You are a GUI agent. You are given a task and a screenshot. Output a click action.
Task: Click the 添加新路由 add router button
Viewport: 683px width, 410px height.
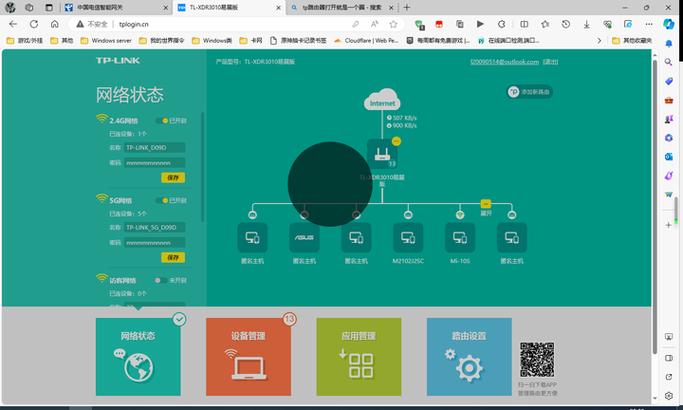pyautogui.click(x=530, y=92)
